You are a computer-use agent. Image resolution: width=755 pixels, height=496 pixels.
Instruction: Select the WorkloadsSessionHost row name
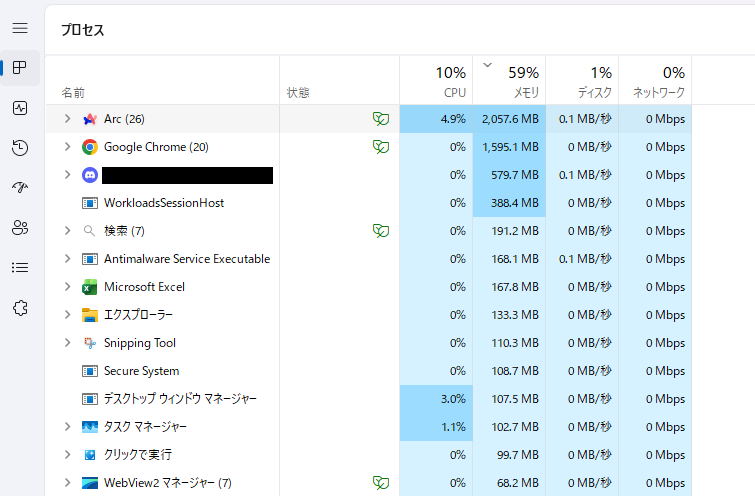164,203
